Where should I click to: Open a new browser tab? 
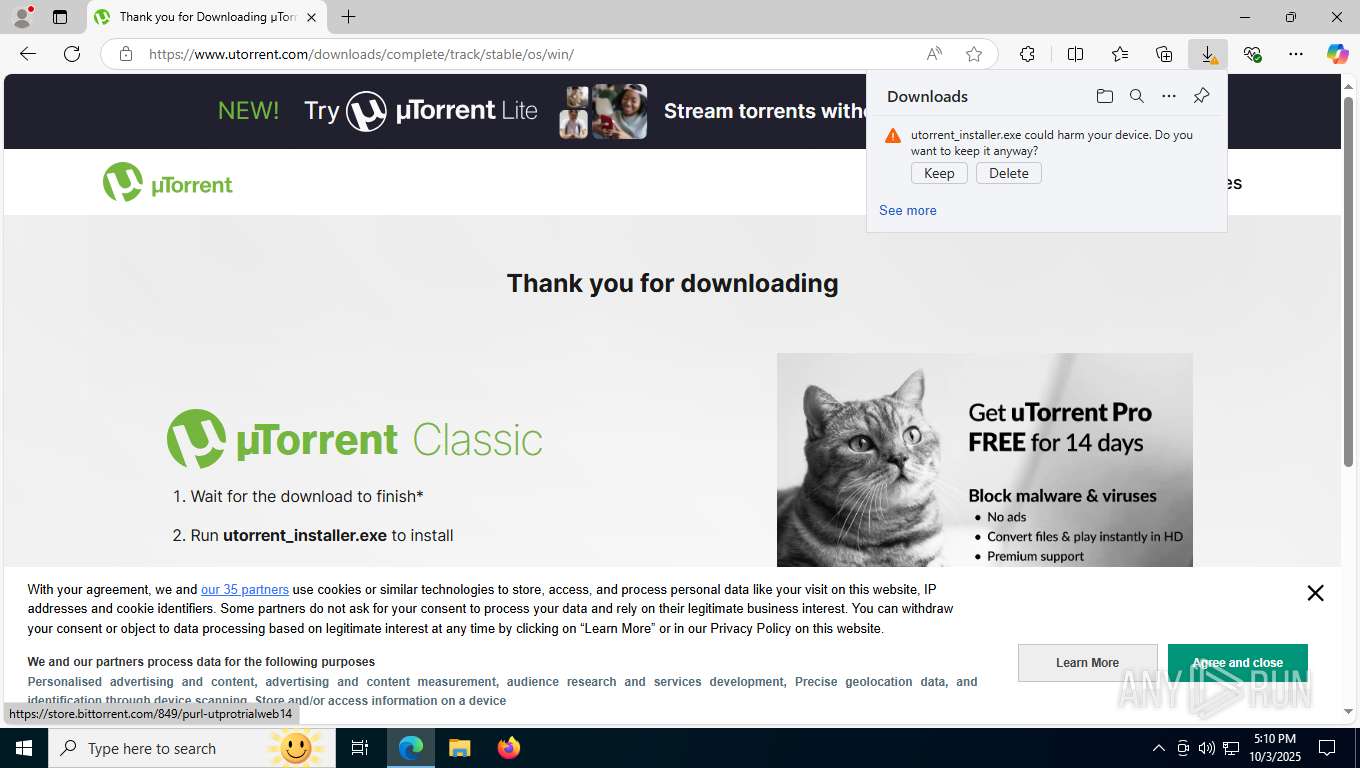point(348,17)
